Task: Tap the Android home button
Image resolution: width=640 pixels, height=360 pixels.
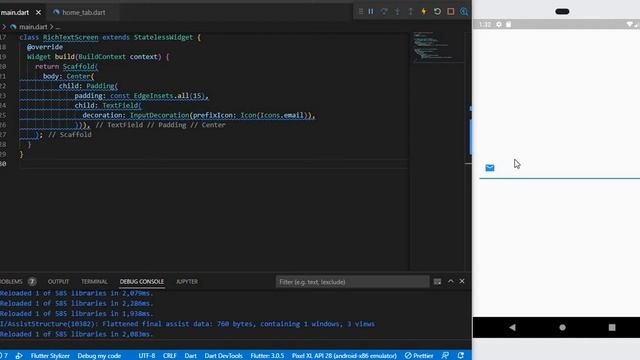Action: [562, 327]
